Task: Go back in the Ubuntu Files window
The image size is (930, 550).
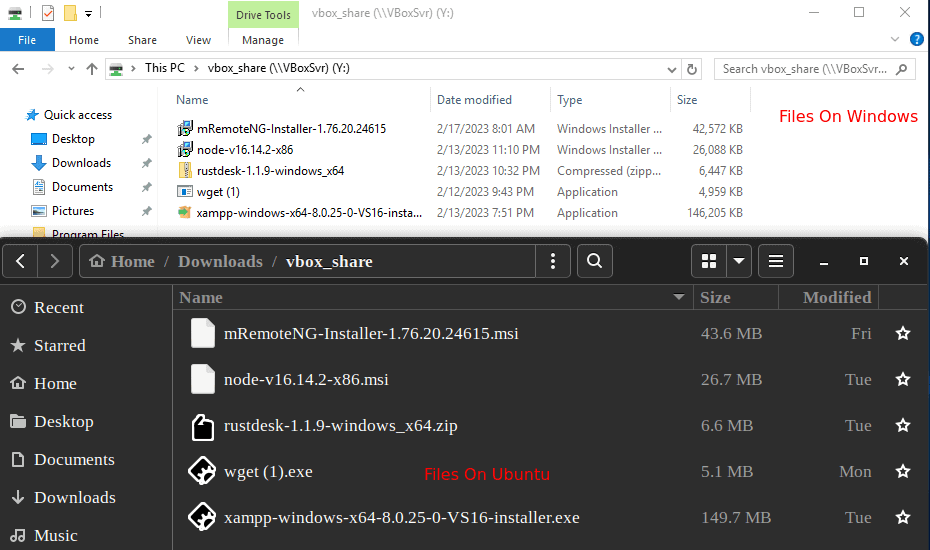Action: [x=20, y=261]
